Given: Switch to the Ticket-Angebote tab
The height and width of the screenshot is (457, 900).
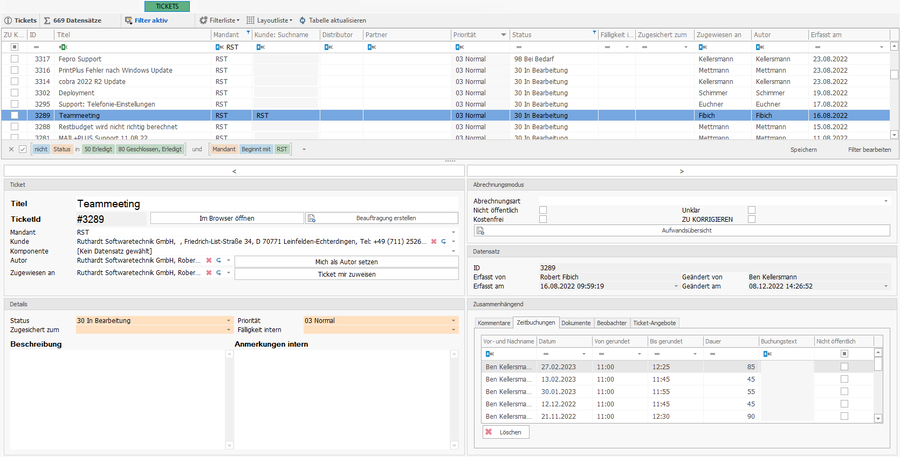Looking at the screenshot, I should (x=654, y=323).
